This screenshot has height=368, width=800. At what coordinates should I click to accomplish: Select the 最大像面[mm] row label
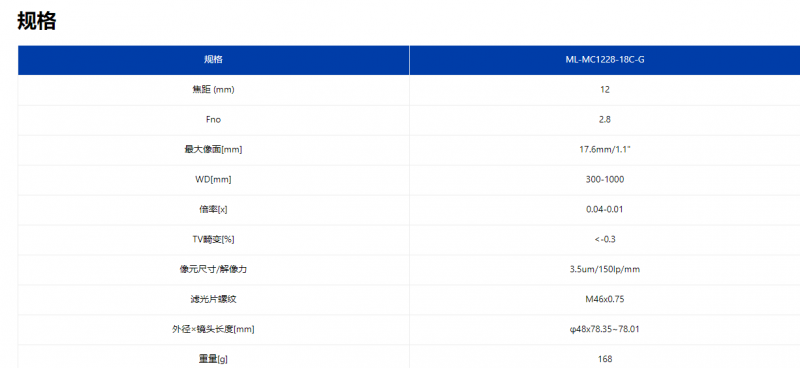click(x=213, y=150)
